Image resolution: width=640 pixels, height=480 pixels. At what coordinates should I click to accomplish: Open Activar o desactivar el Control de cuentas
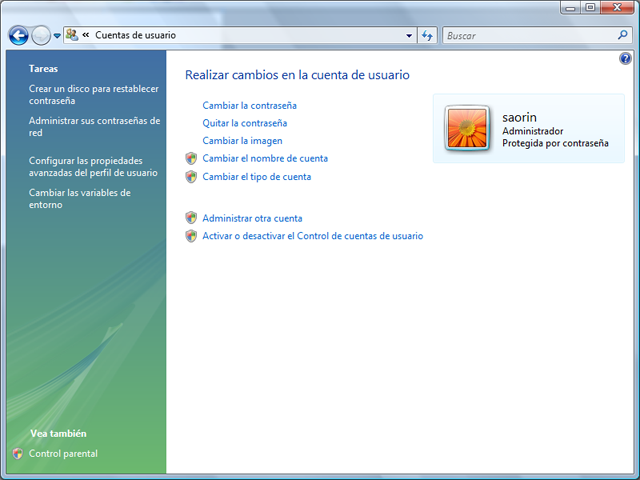click(x=312, y=236)
